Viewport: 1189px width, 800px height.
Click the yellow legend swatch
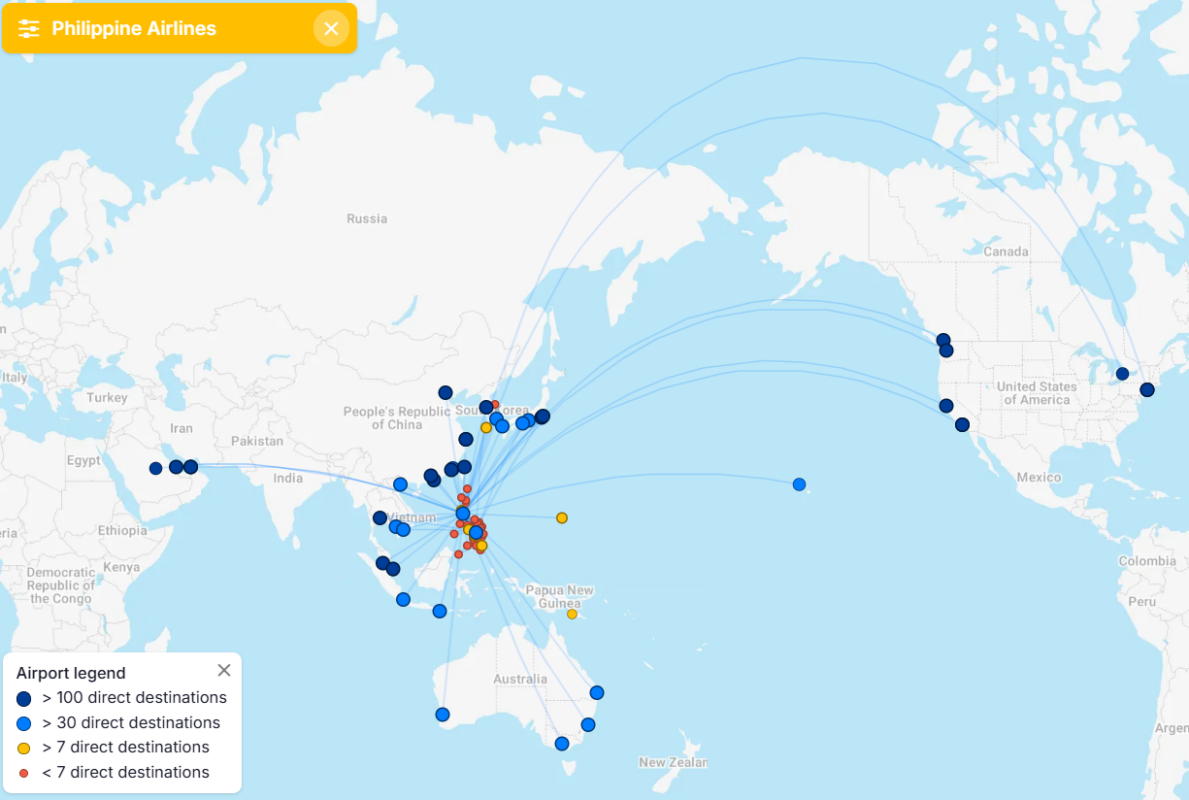point(24,748)
